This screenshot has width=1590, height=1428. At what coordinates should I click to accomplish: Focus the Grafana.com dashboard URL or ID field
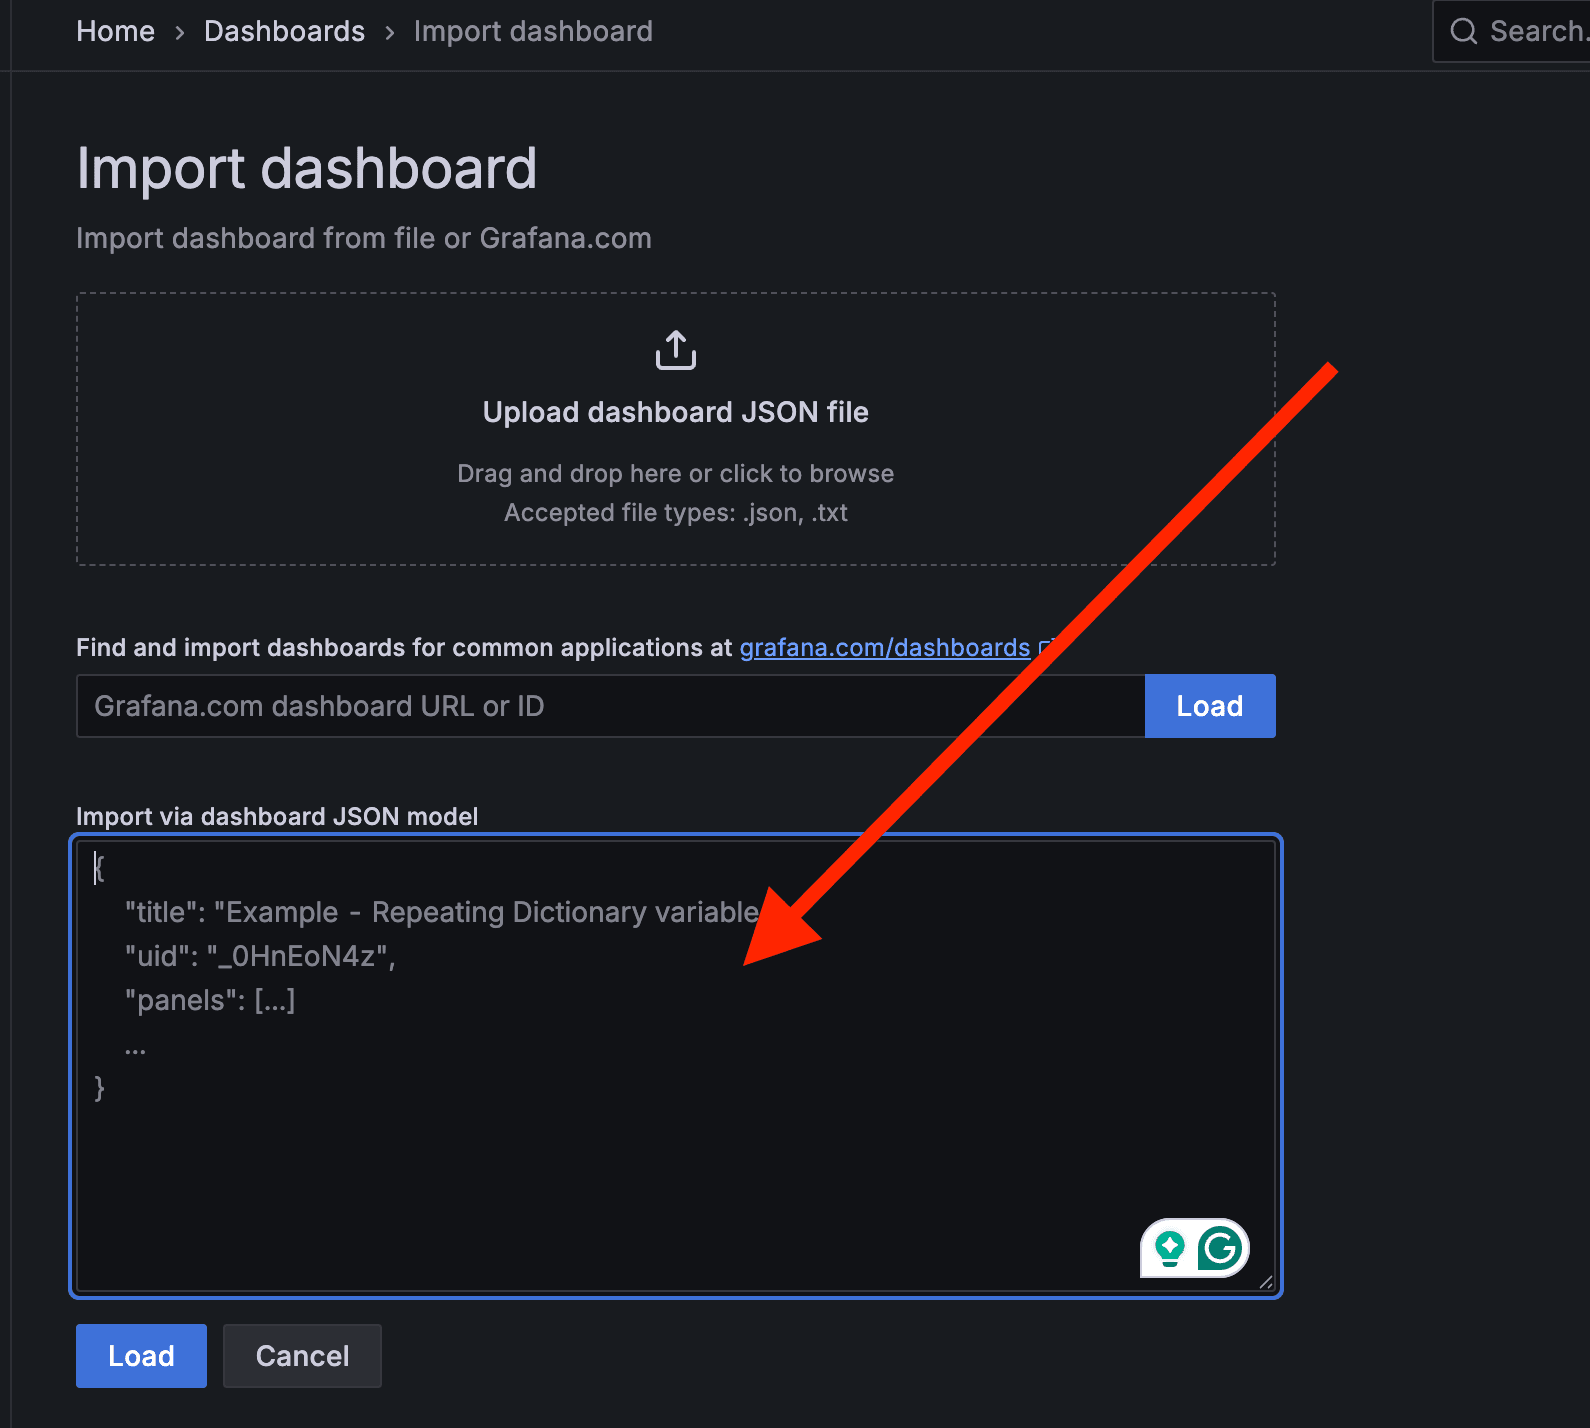[x=611, y=706]
